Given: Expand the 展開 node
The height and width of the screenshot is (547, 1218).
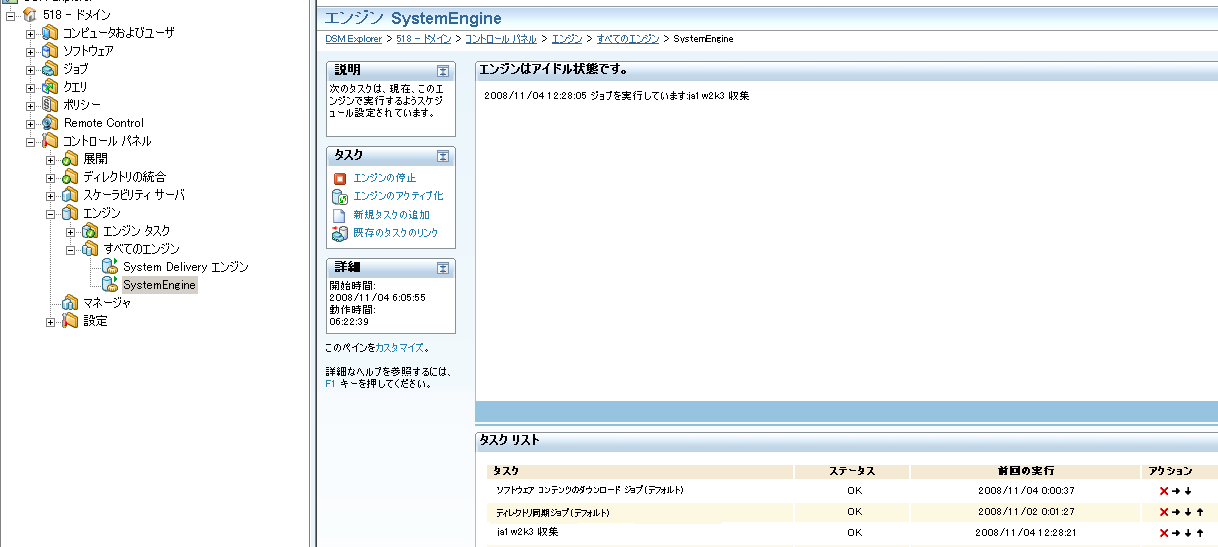Looking at the screenshot, I should (51, 159).
